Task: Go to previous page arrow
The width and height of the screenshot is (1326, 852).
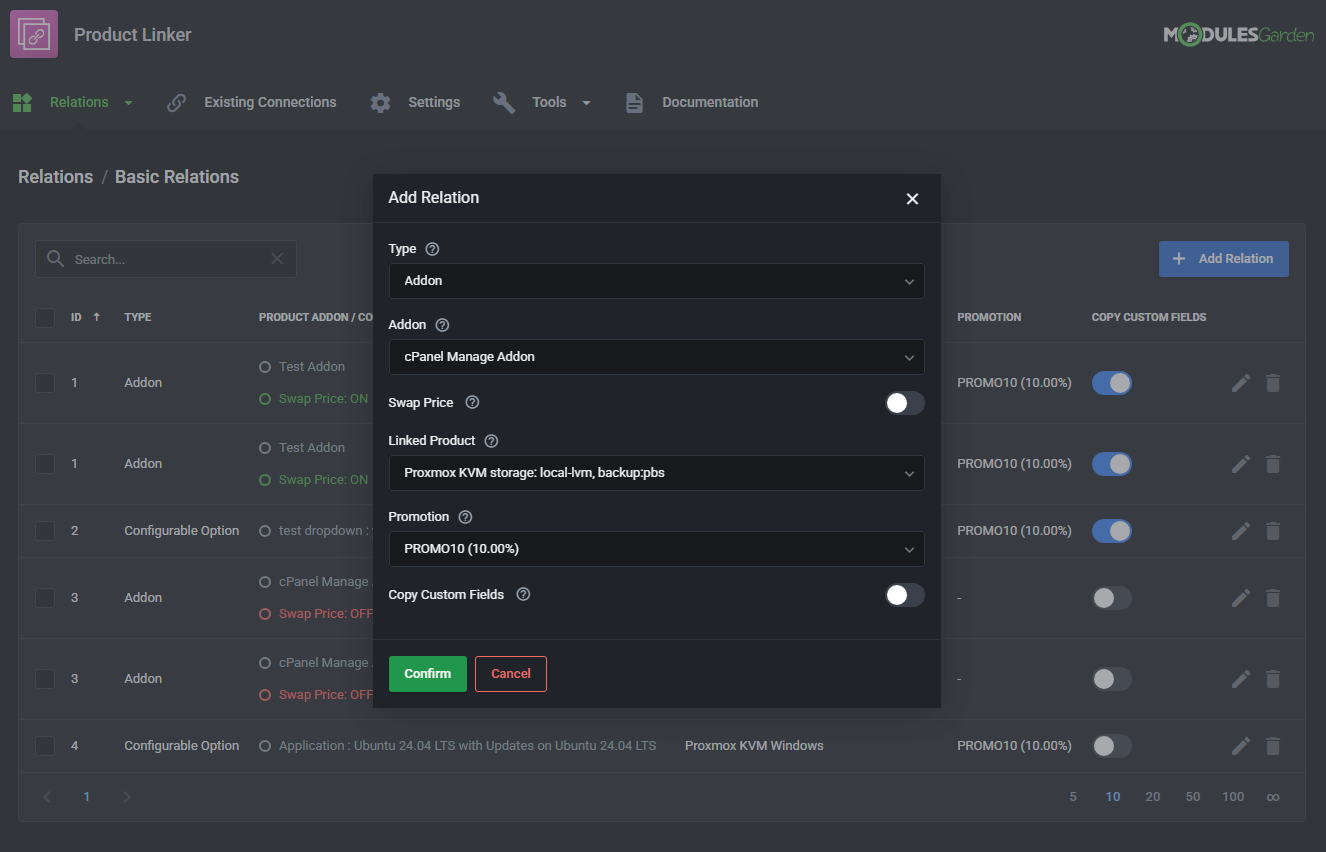Action: pos(47,797)
